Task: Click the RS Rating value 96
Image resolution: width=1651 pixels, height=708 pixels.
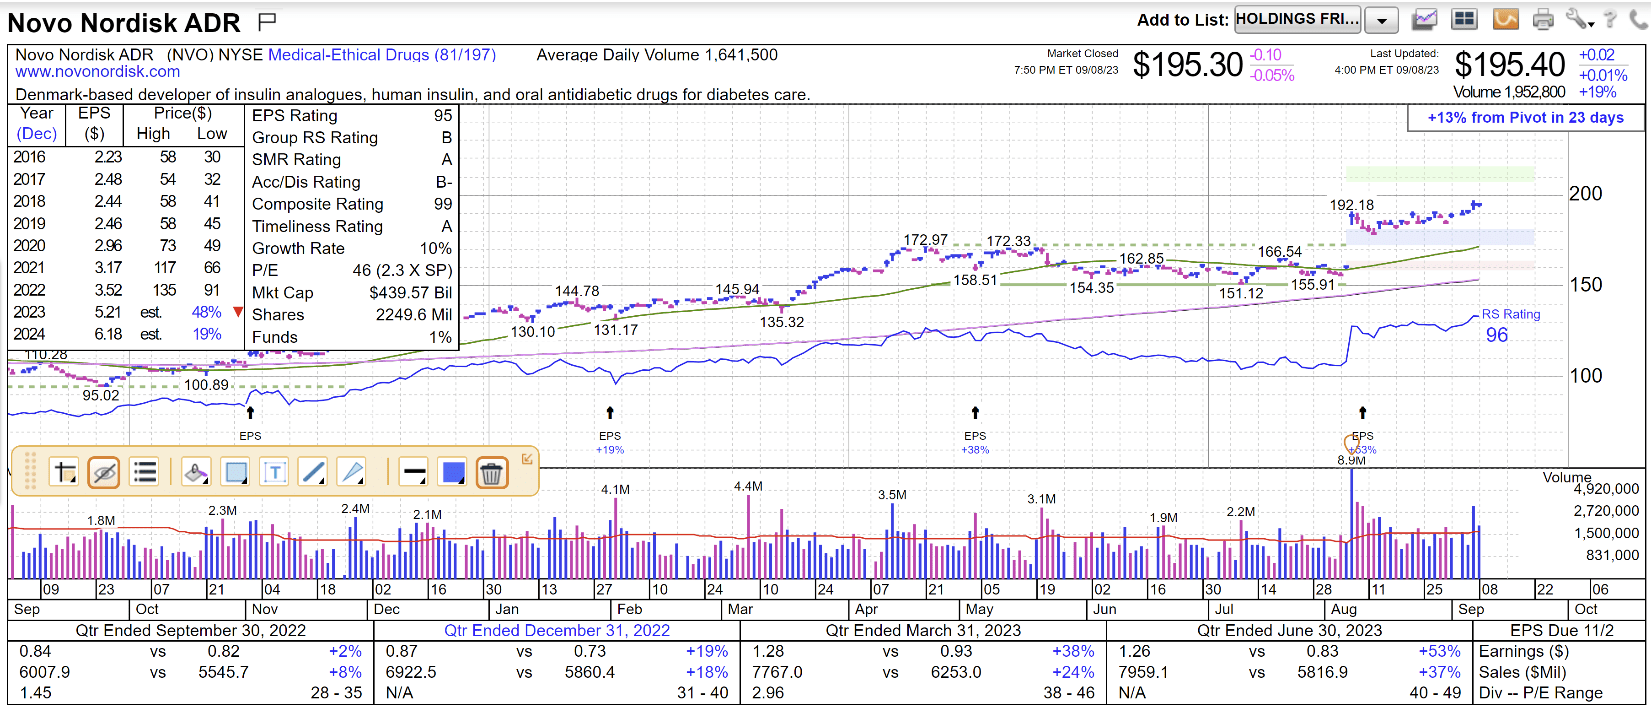Action: tap(1497, 335)
